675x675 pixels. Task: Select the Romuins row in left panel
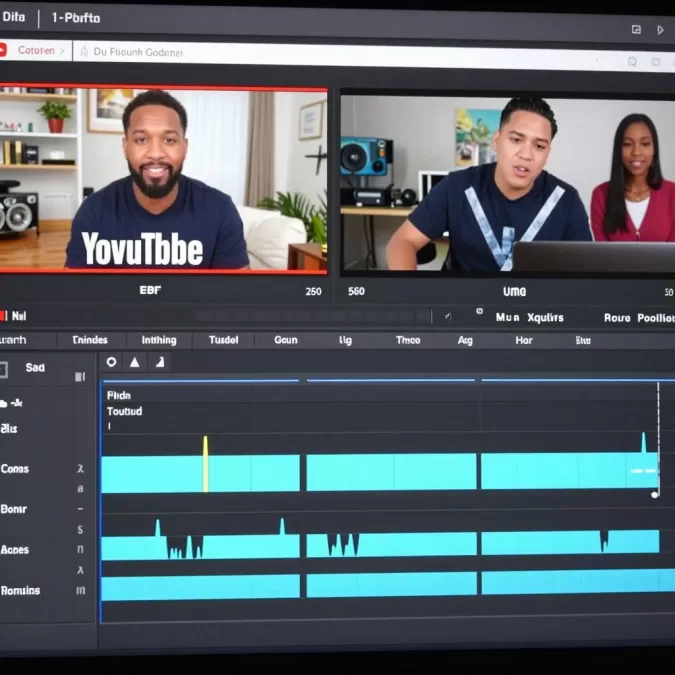click(x=20, y=591)
